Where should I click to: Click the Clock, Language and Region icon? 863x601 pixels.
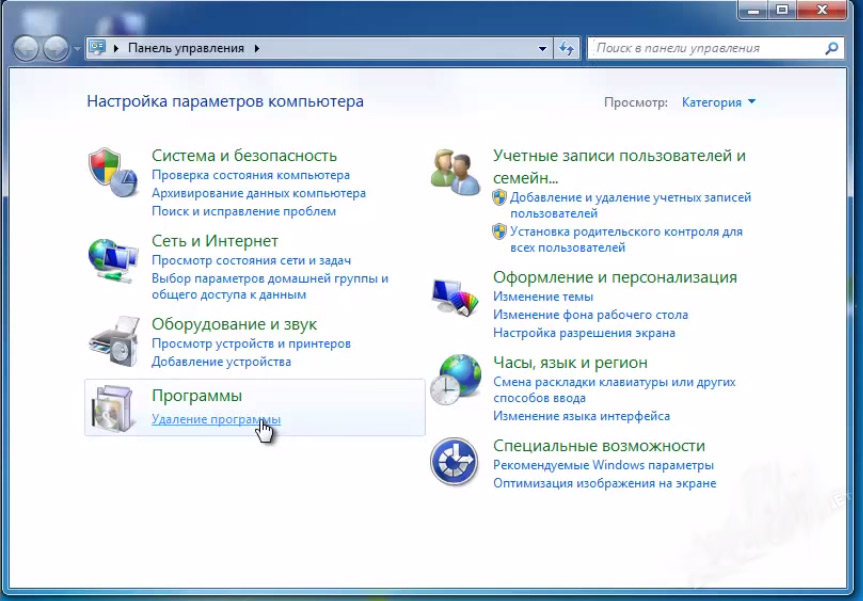pyautogui.click(x=455, y=378)
